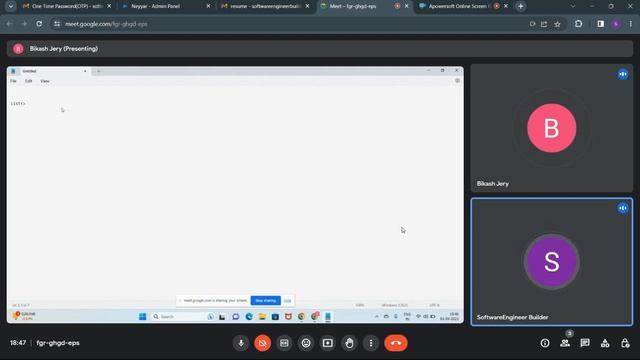
Task: Toggle Chrome side panel
Action: 600,24
